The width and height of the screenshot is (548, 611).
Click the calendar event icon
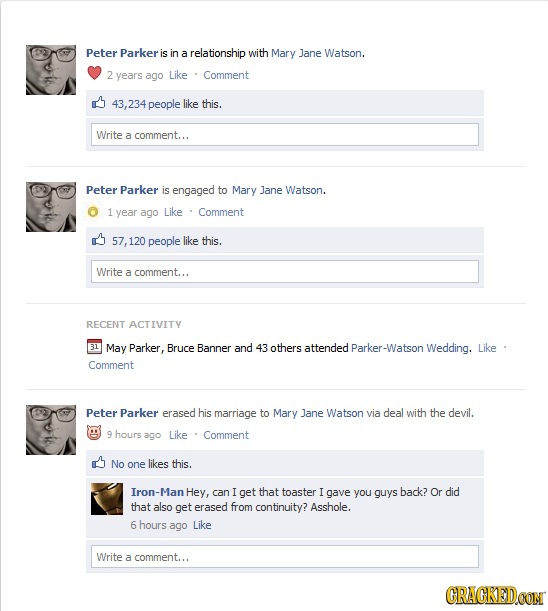pyautogui.click(x=94, y=347)
